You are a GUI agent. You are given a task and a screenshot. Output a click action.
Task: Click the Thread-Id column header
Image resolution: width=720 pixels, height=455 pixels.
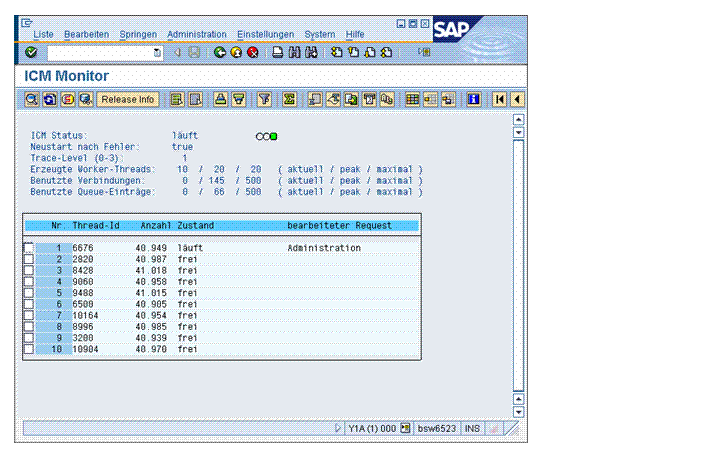(x=96, y=225)
